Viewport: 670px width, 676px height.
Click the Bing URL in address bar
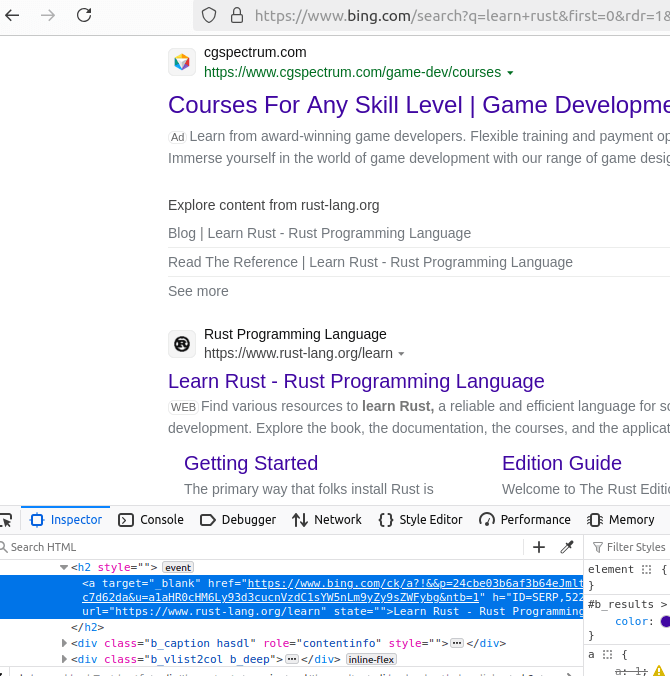[x=461, y=16]
